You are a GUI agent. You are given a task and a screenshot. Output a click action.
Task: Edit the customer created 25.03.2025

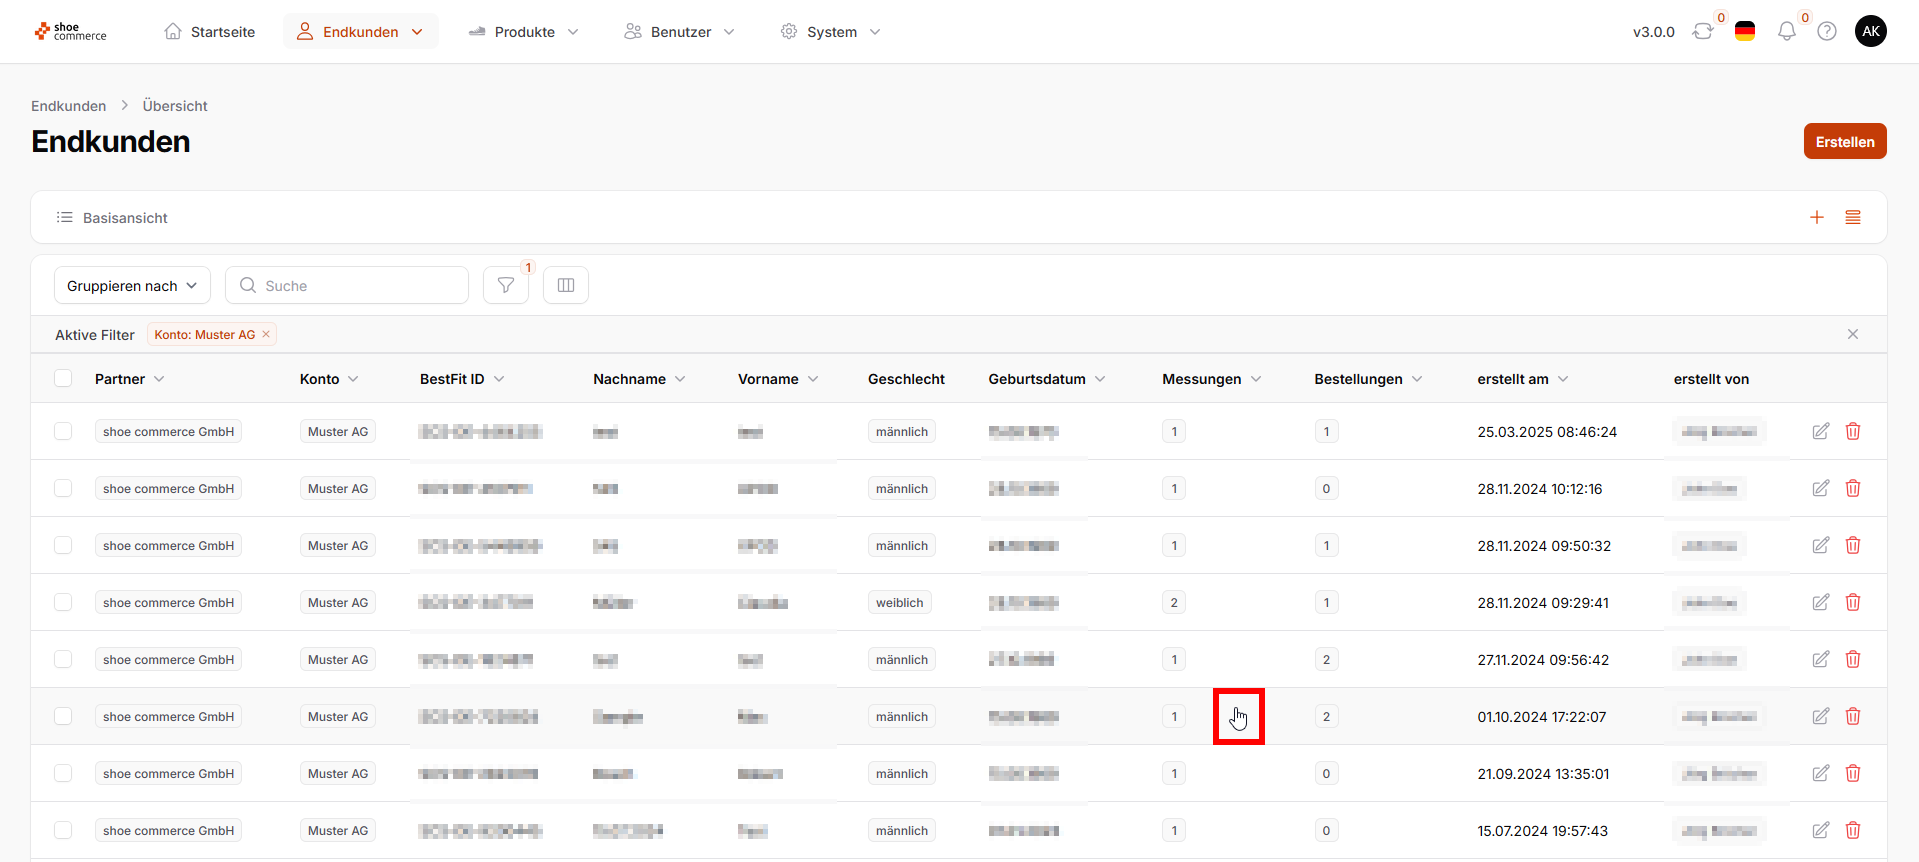coord(1821,431)
